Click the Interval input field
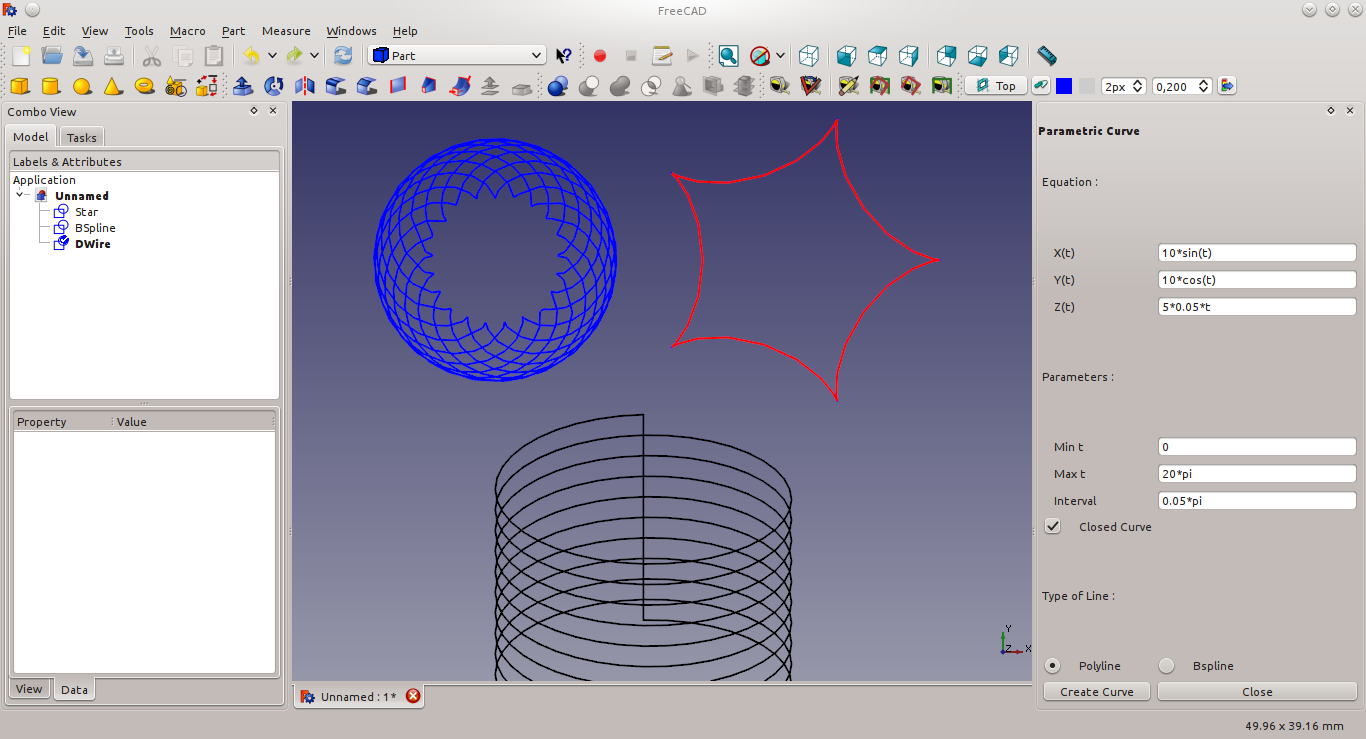This screenshot has width=1366, height=739. pyautogui.click(x=1257, y=501)
